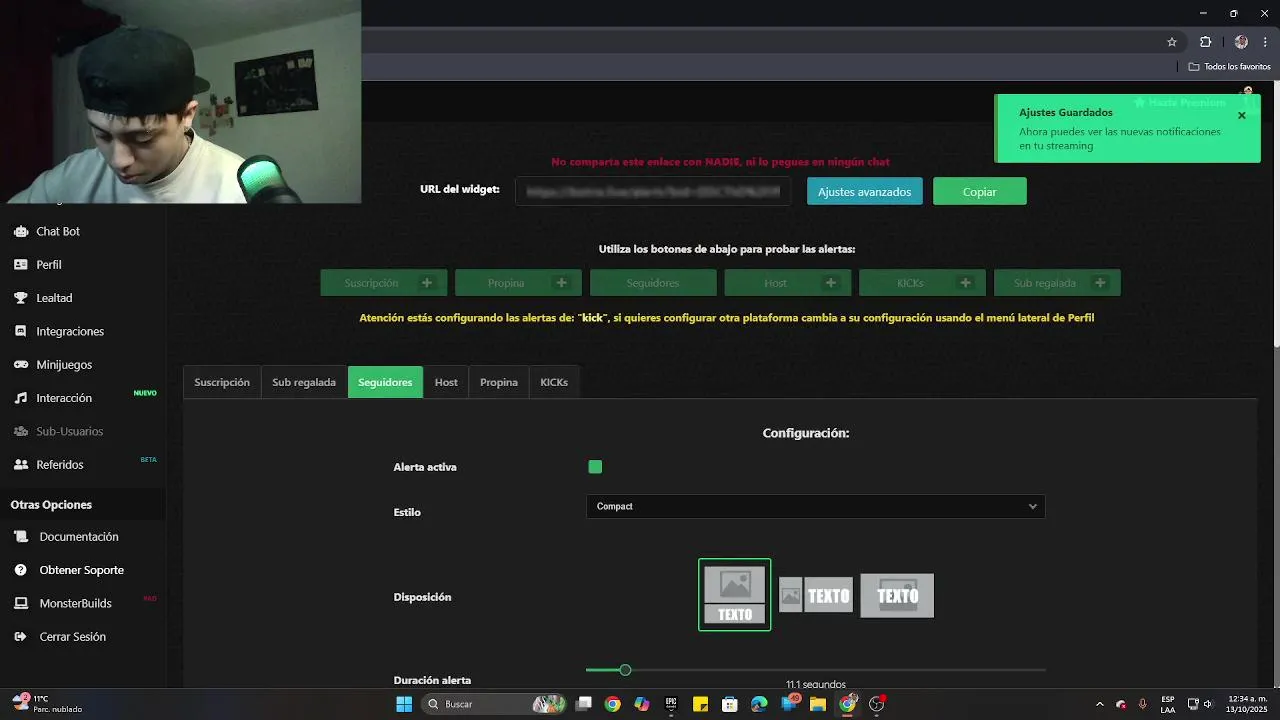Open the browser extensions puzzle icon
Viewport: 1280px width, 720px height.
tap(1205, 42)
